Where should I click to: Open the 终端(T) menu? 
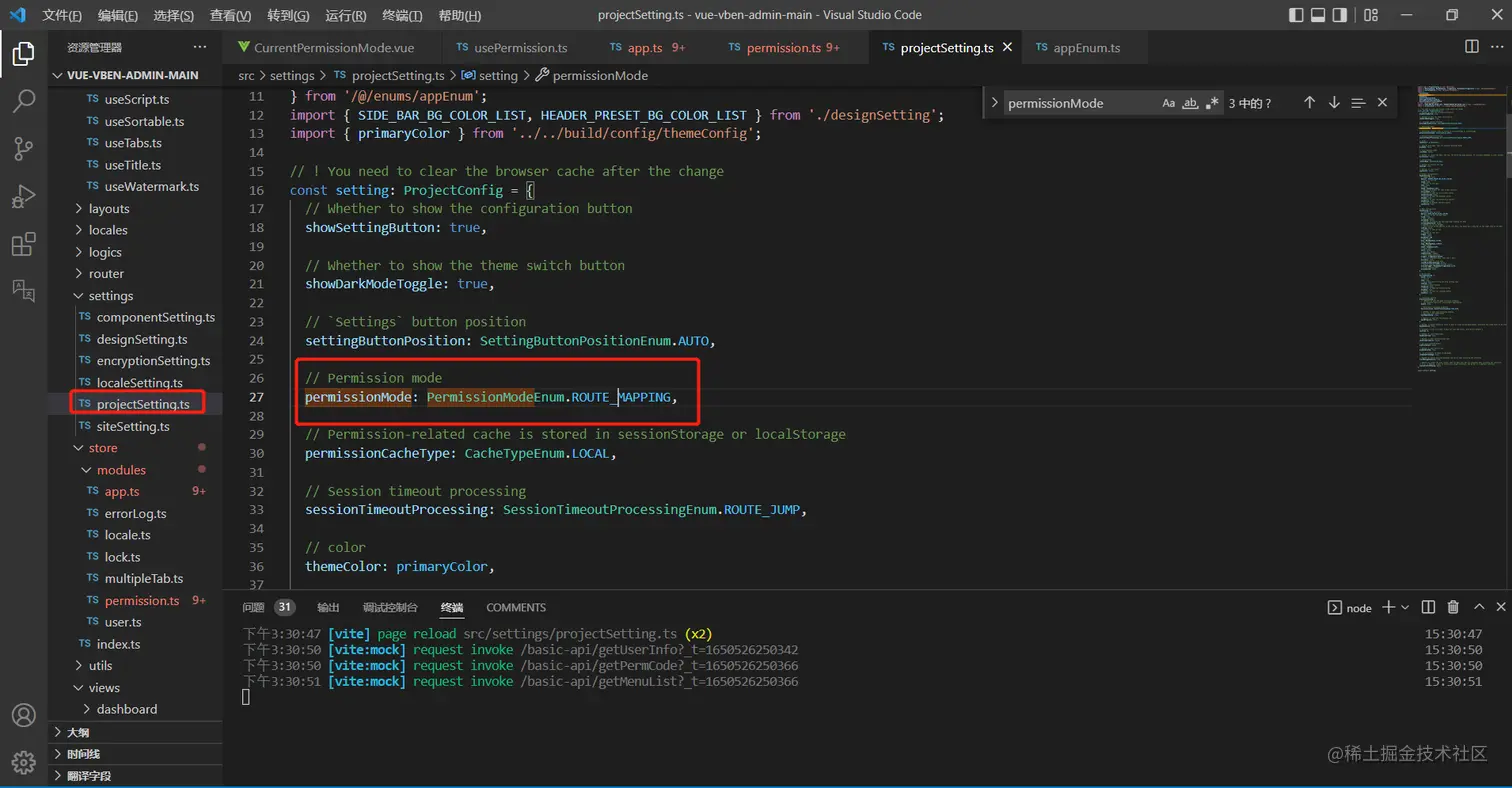402,15
